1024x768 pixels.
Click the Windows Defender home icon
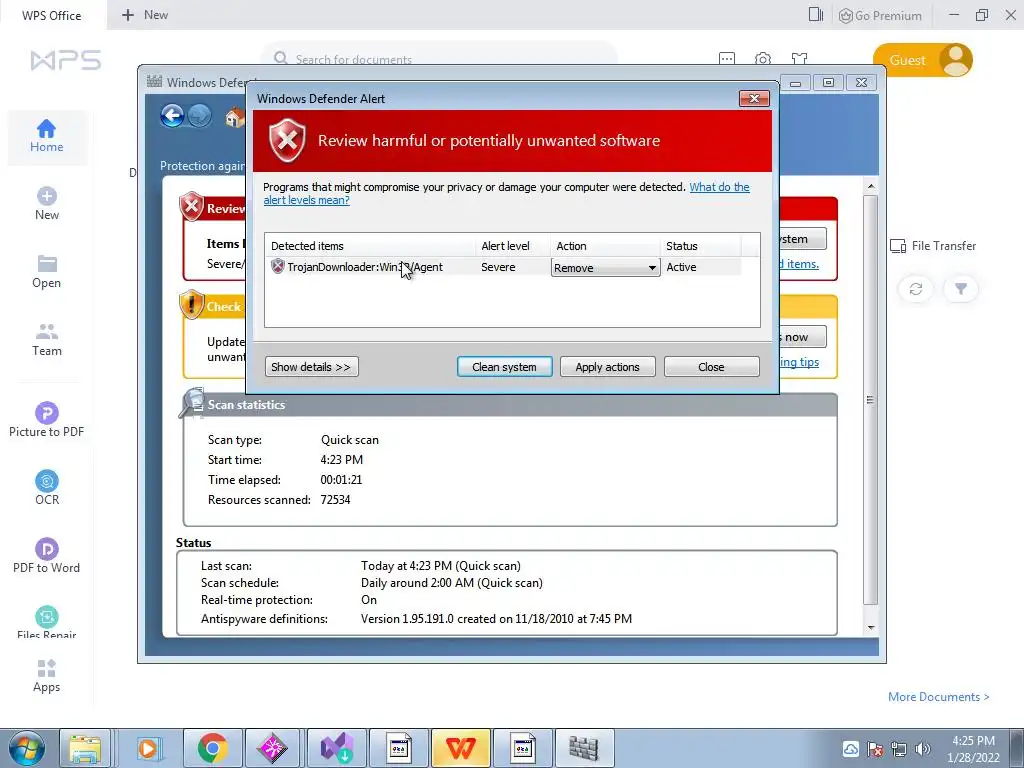[235, 118]
